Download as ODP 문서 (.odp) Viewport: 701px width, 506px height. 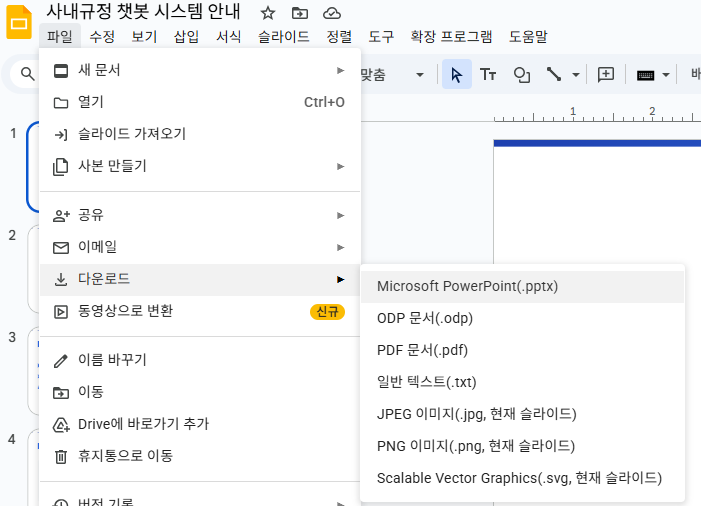pos(522,319)
